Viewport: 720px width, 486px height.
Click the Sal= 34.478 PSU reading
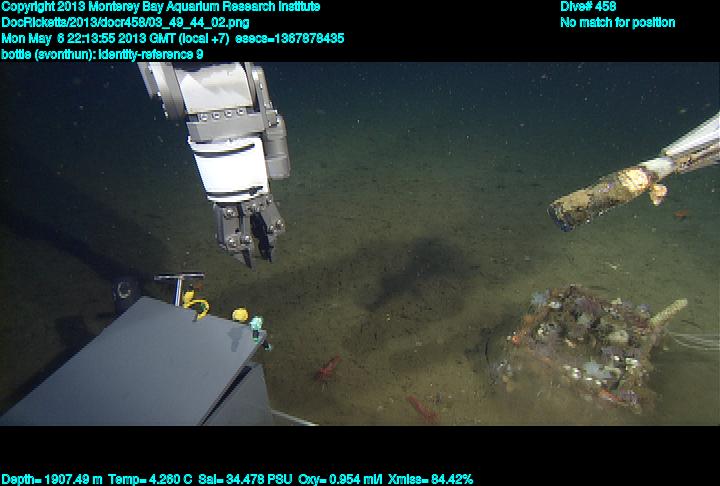[245, 479]
